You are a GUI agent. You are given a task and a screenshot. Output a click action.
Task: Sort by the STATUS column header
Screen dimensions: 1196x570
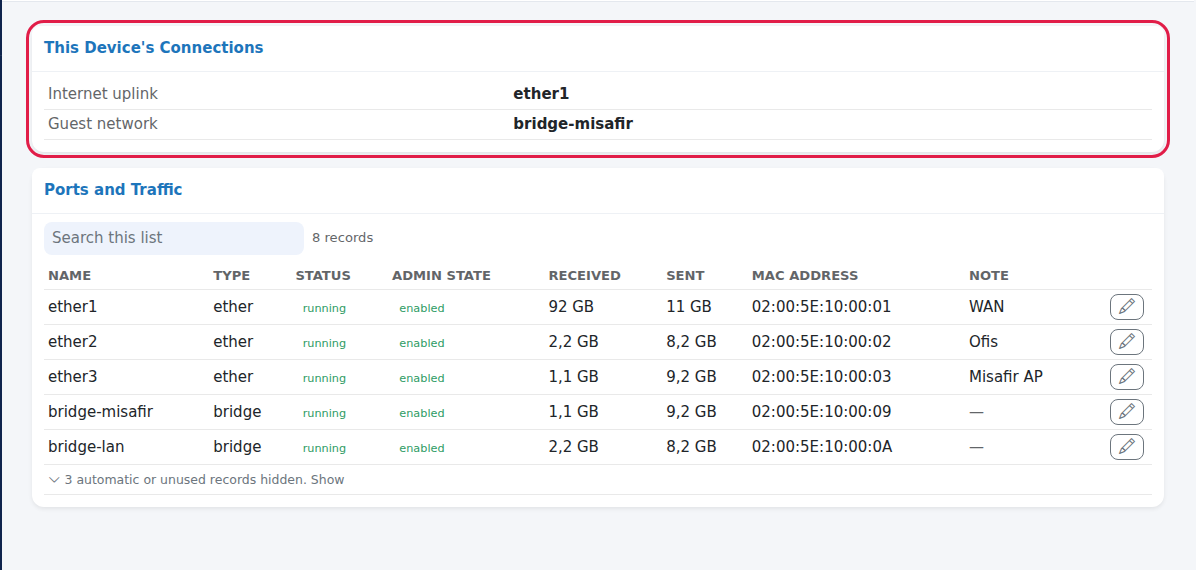[x=323, y=275]
